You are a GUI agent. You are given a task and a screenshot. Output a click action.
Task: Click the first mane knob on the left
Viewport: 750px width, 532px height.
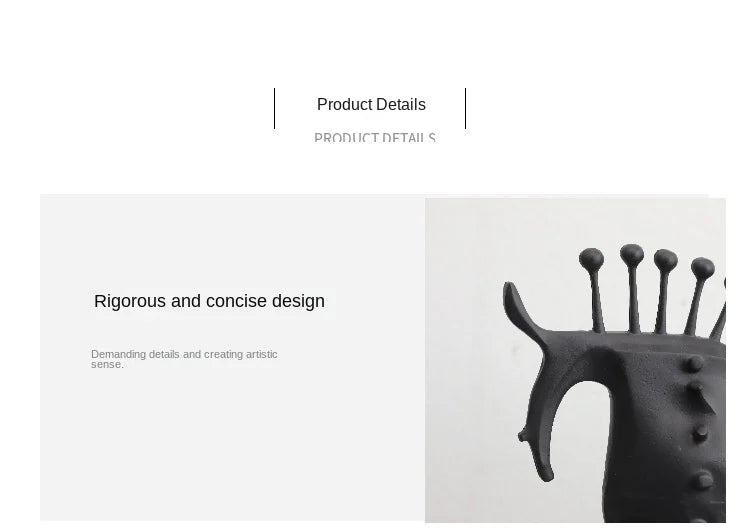tap(592, 259)
